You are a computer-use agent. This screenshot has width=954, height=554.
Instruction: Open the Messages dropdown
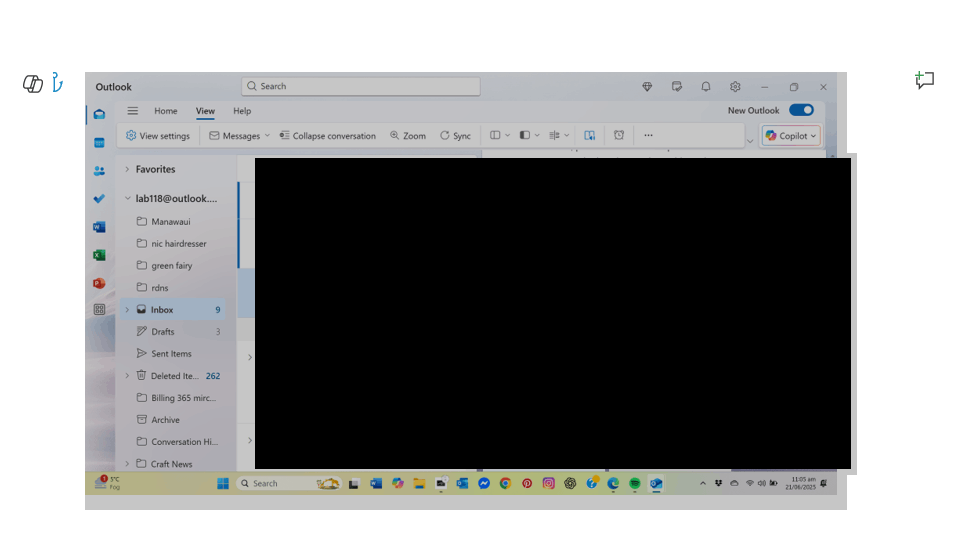coord(239,136)
